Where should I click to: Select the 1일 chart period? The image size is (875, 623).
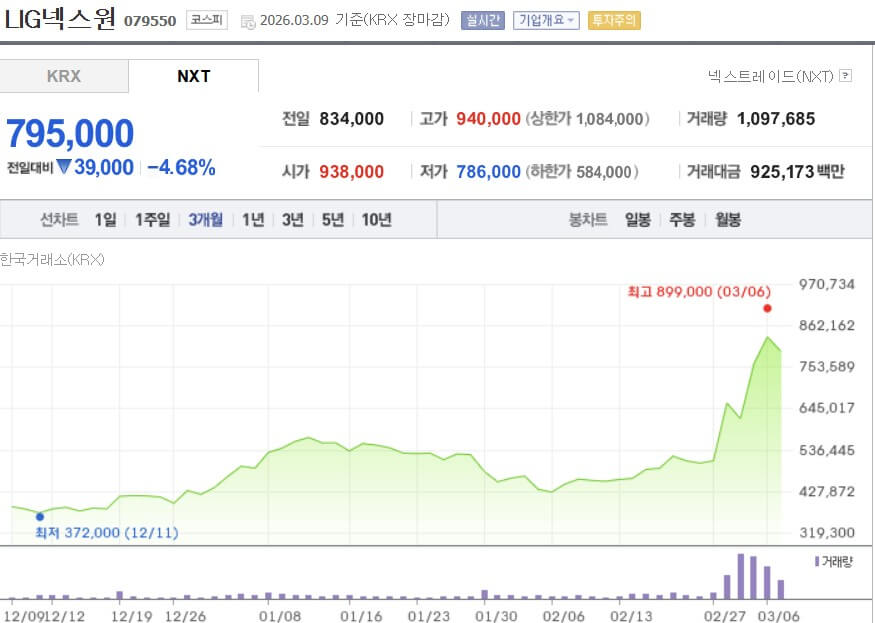tap(103, 218)
